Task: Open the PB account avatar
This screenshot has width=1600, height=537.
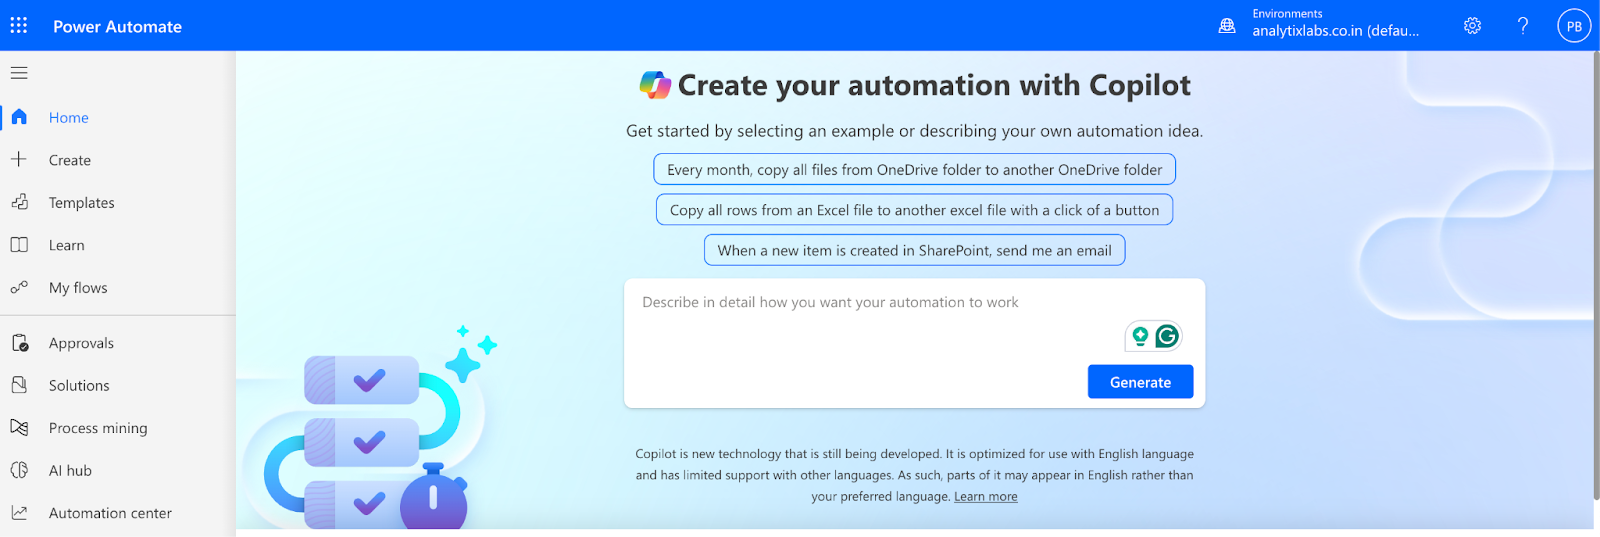Action: click(1574, 26)
